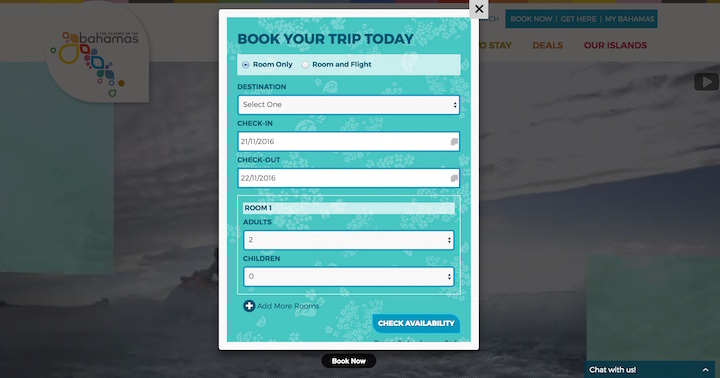Open the Deals menu
The height and width of the screenshot is (378, 720).
[547, 45]
